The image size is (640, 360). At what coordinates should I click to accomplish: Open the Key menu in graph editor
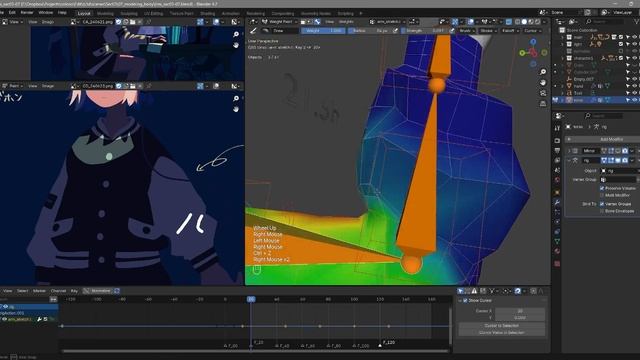coord(74,291)
